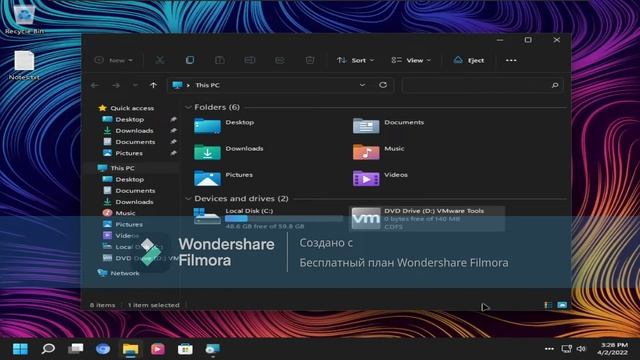Click the Cut scissors icon in toolbar
Image resolution: width=640 pixels, height=360 pixels.
click(x=160, y=60)
